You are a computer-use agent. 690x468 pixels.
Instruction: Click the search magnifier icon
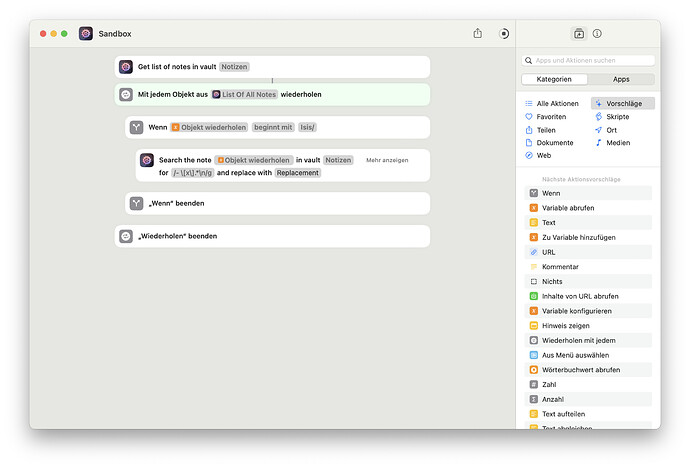click(529, 61)
